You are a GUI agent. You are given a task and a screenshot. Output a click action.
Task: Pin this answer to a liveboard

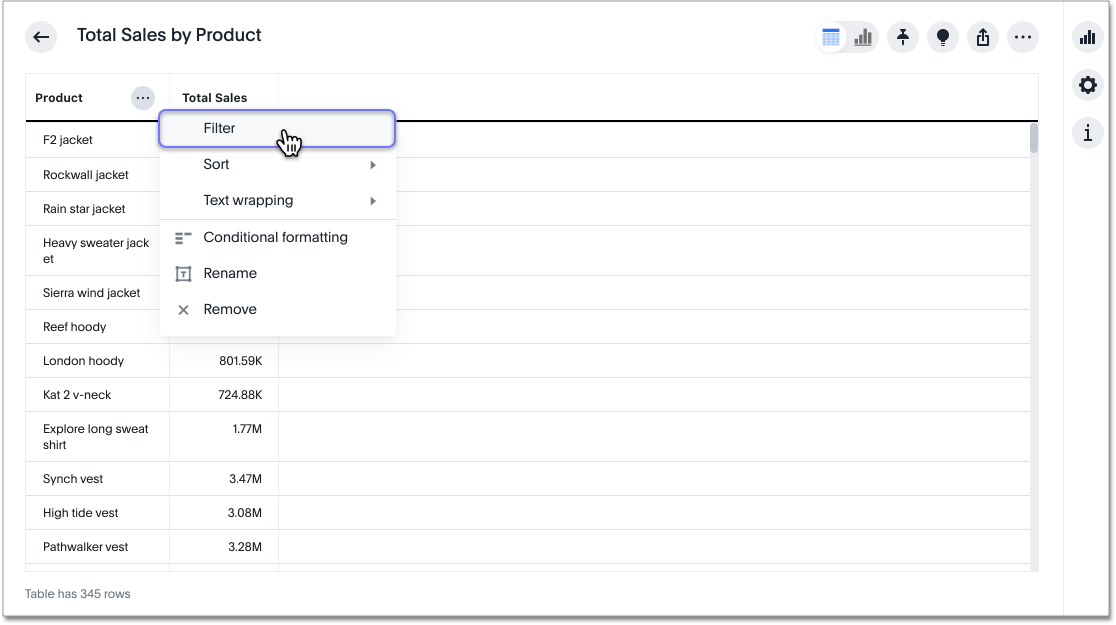[x=903, y=37]
